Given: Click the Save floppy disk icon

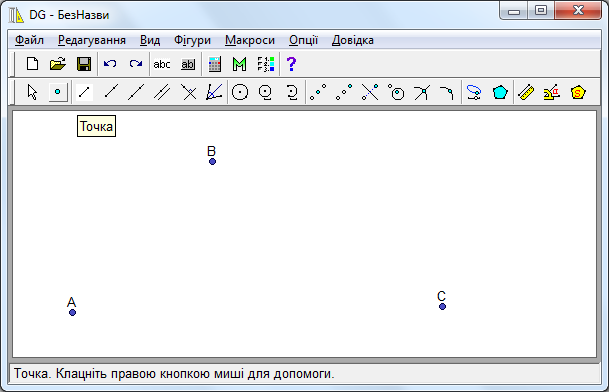Looking at the screenshot, I should tap(84, 64).
